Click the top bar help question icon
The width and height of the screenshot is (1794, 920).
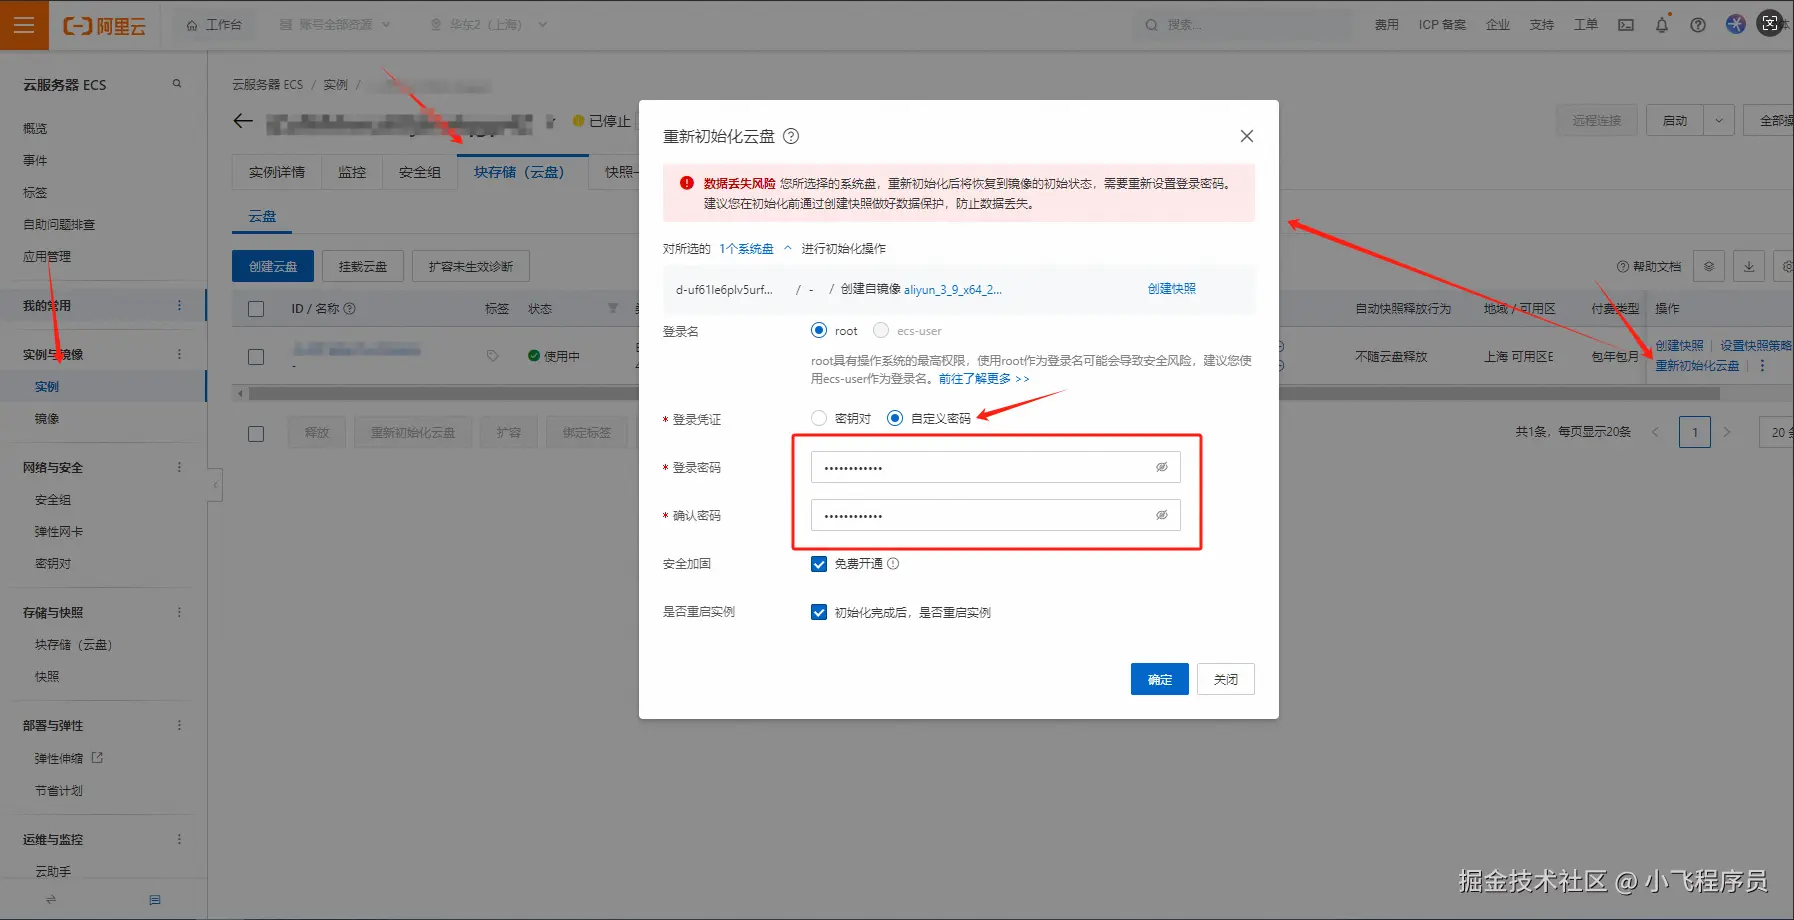[1698, 25]
